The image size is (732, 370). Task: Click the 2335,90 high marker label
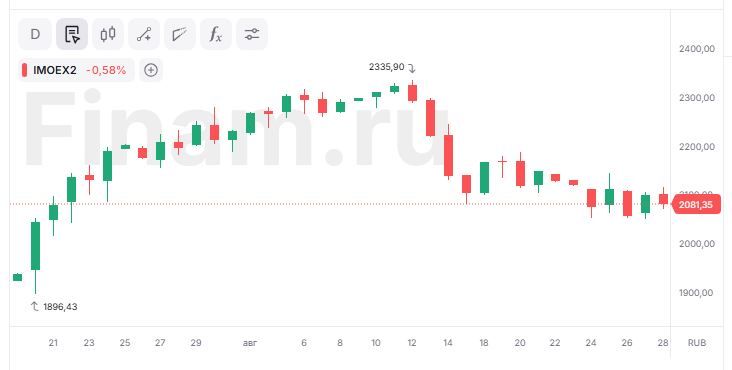[x=387, y=67]
